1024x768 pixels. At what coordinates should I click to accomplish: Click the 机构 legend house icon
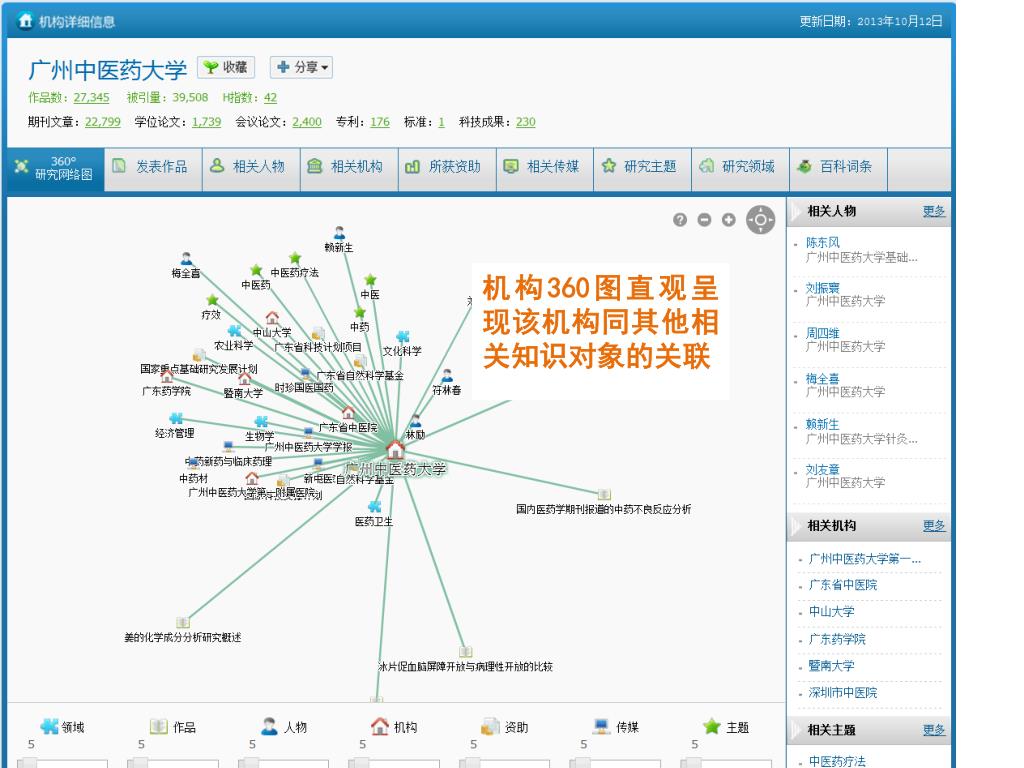coord(379,726)
